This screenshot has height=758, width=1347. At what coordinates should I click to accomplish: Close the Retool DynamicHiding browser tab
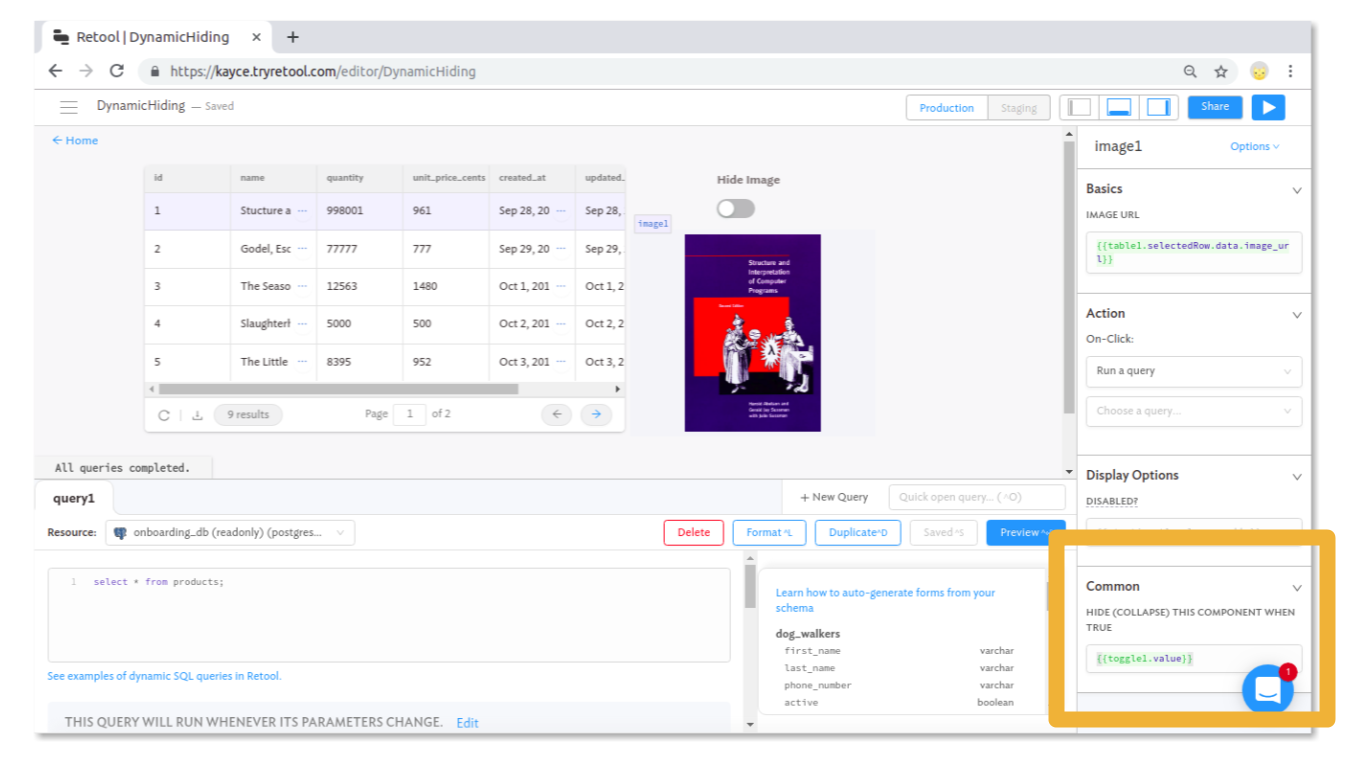256,37
